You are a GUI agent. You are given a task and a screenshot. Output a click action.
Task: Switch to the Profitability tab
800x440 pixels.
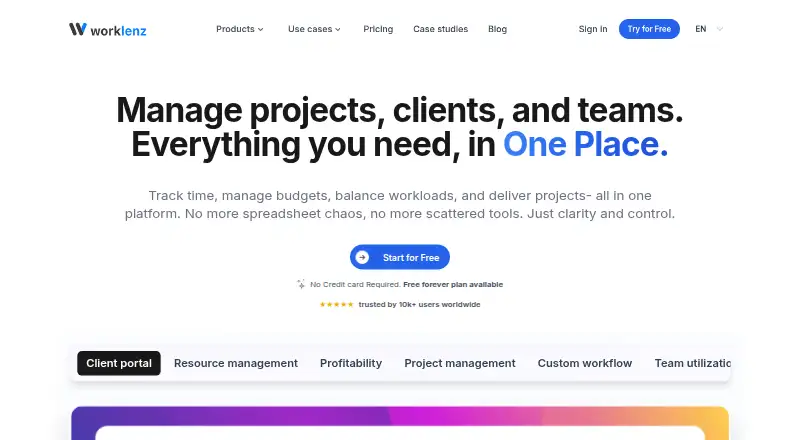pyautogui.click(x=351, y=363)
